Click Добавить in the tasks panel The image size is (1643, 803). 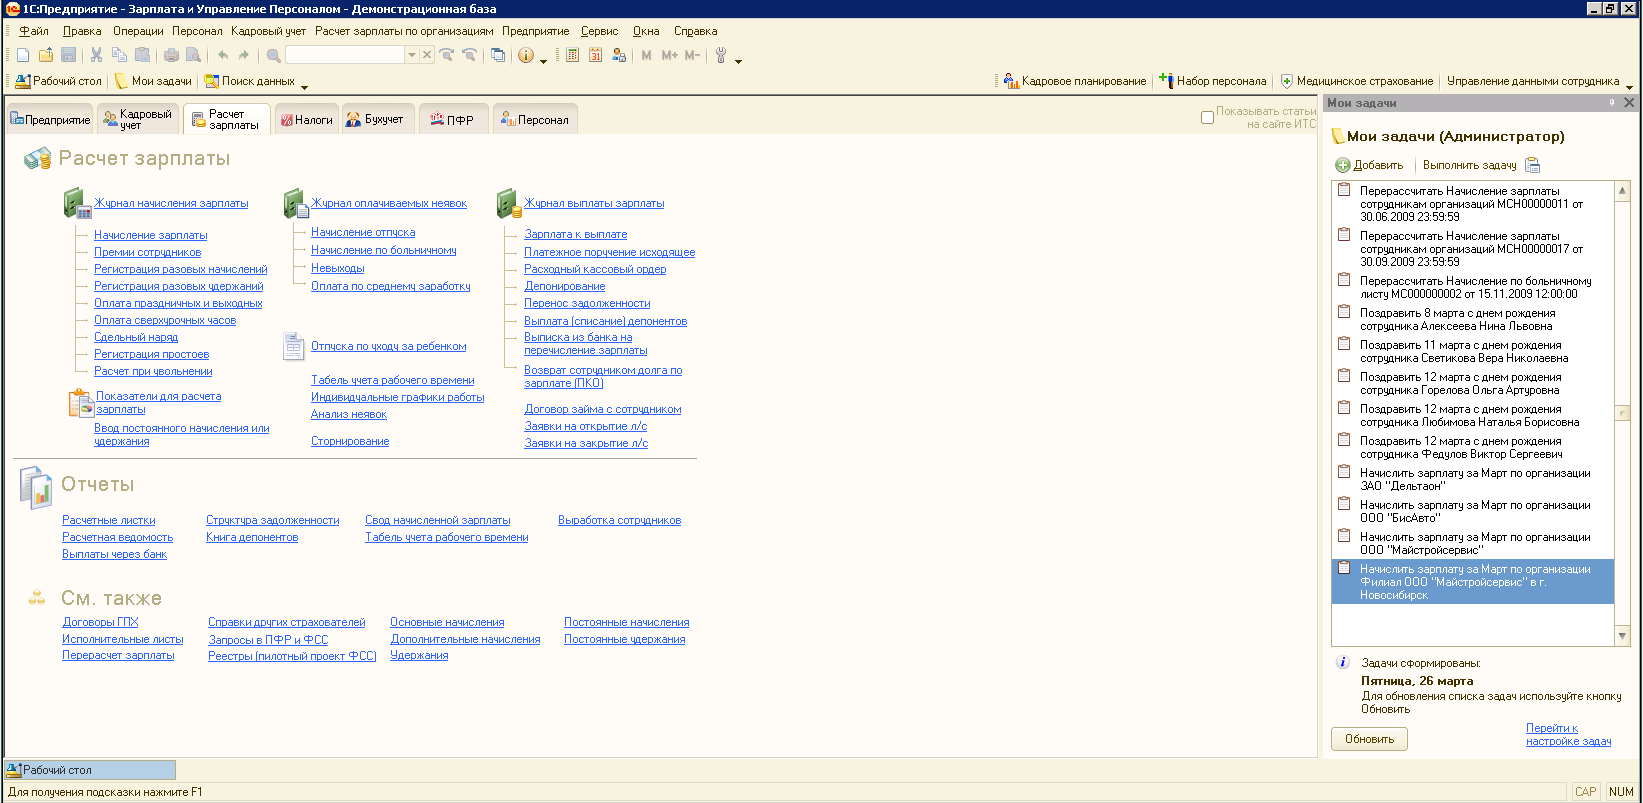1369,165
